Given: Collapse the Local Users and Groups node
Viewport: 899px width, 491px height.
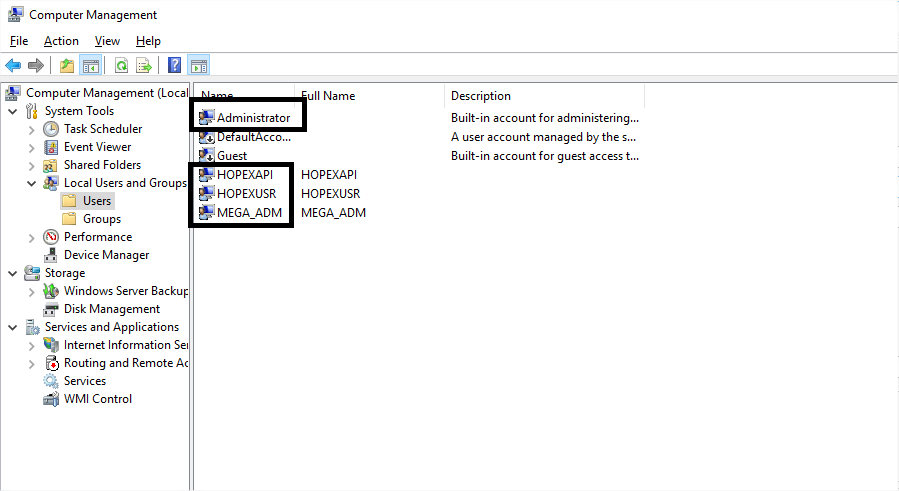Looking at the screenshot, I should (32, 183).
